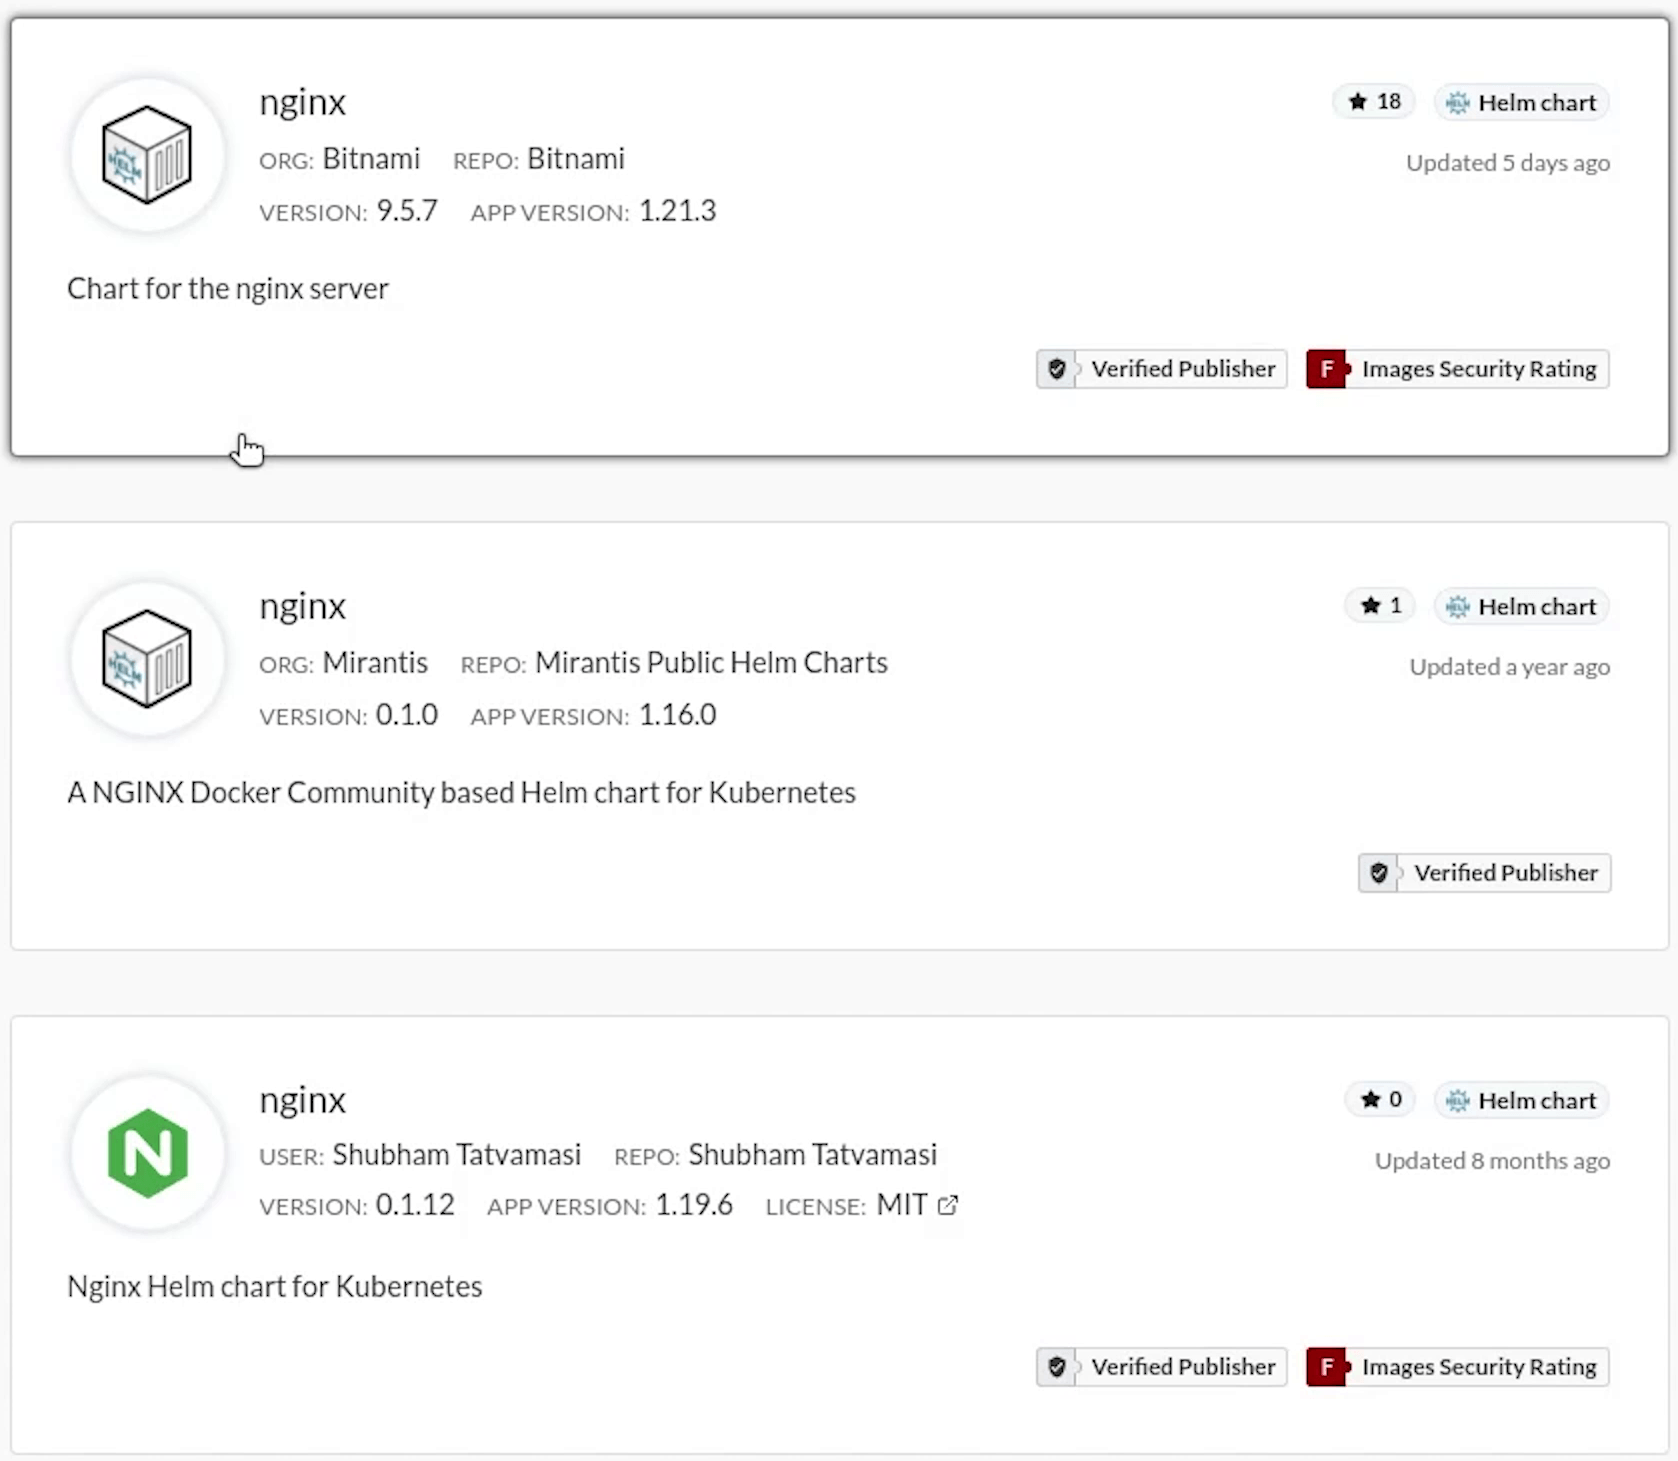Click Verified Publisher badge on Mirantis card
The image size is (1678, 1461).
point(1484,873)
